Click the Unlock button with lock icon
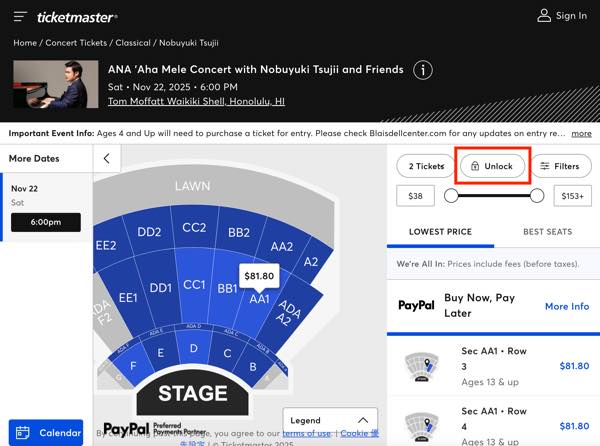Screen dimensions: 600x446 click(x=491, y=166)
